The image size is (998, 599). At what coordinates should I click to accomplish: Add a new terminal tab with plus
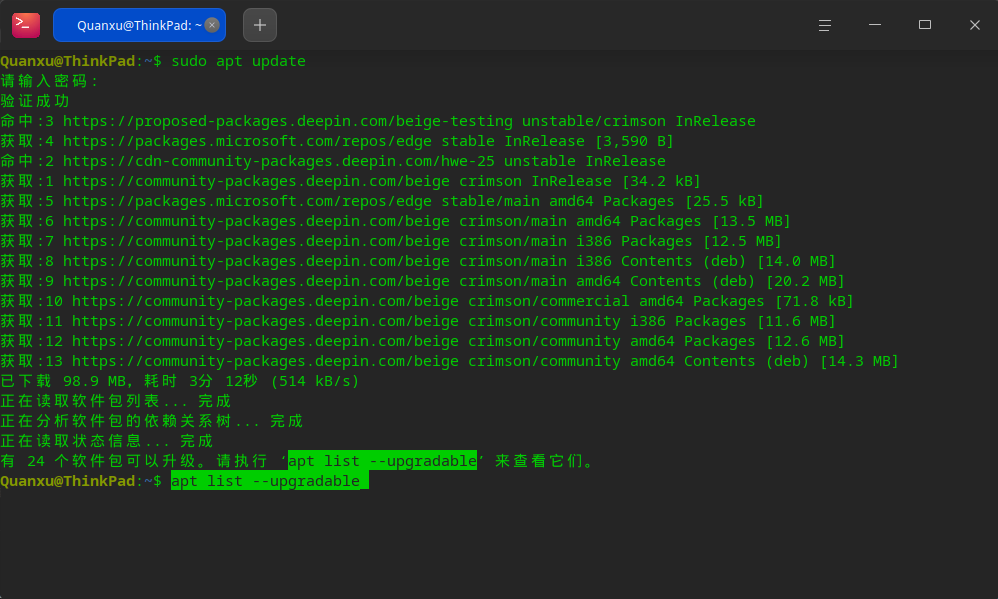260,25
